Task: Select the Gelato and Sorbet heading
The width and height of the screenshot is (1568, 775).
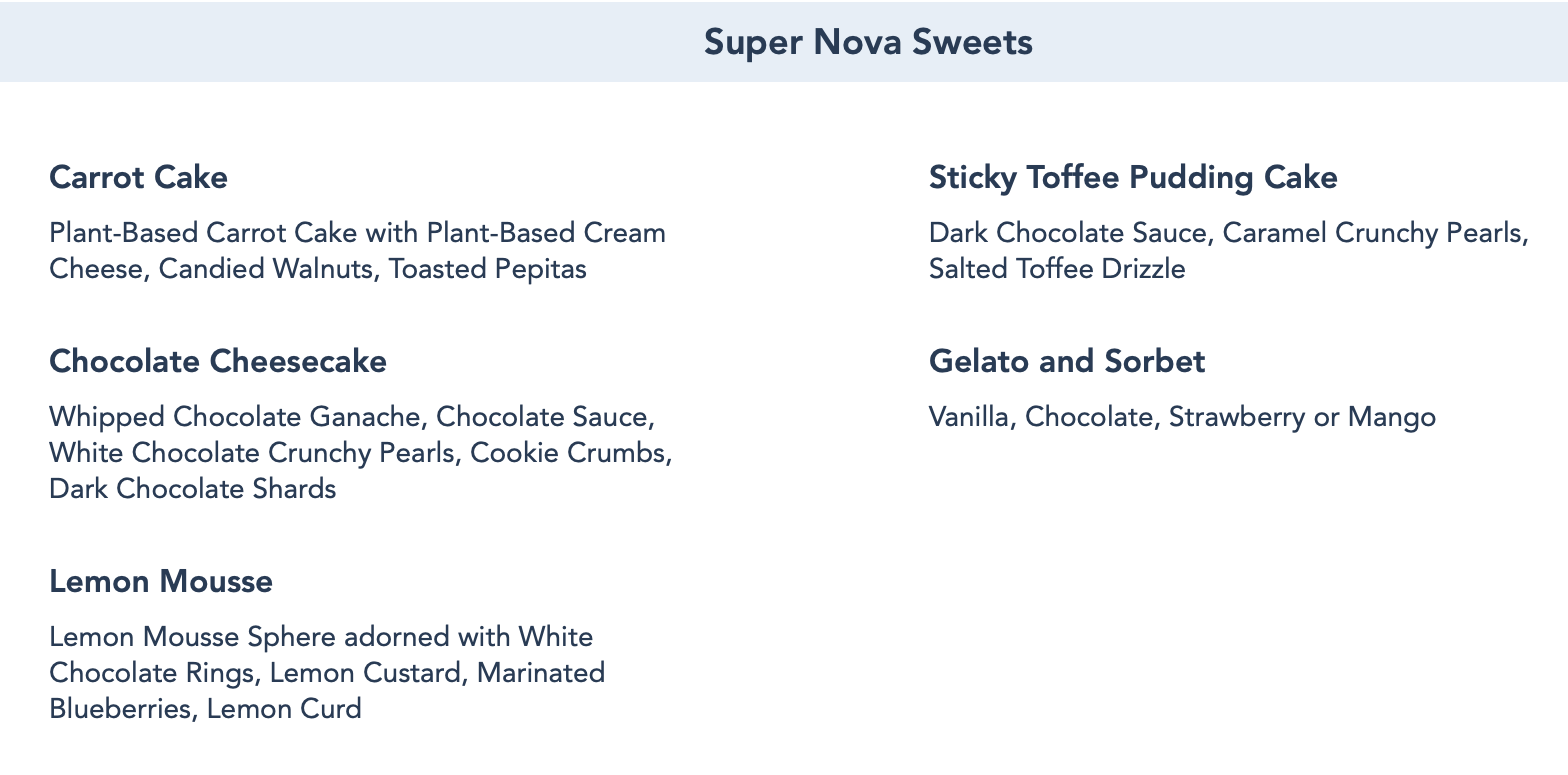Action: (x=1067, y=361)
